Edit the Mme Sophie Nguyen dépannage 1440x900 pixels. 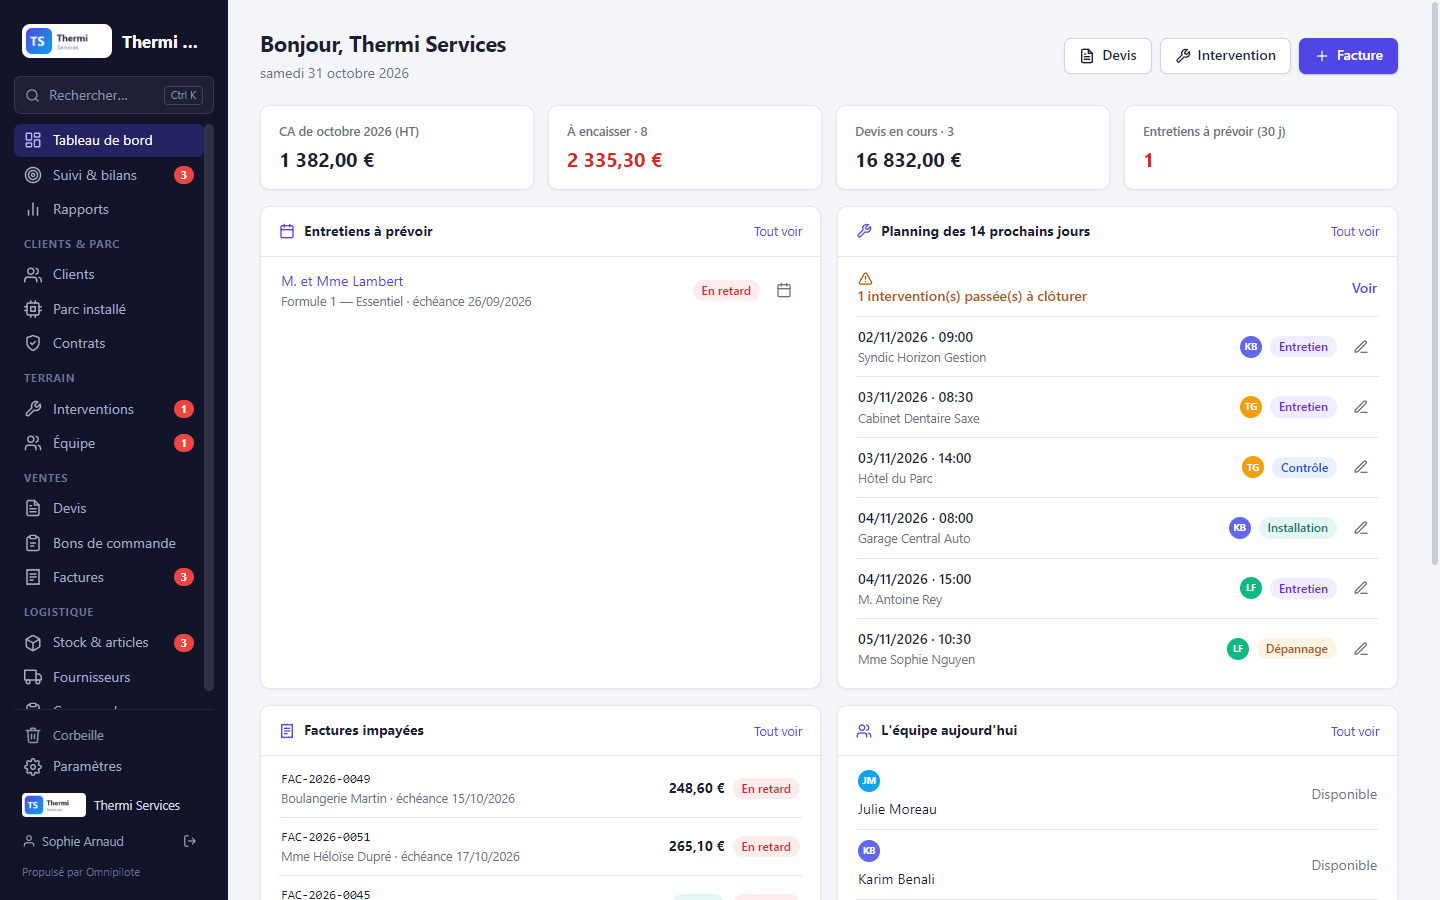(1361, 649)
